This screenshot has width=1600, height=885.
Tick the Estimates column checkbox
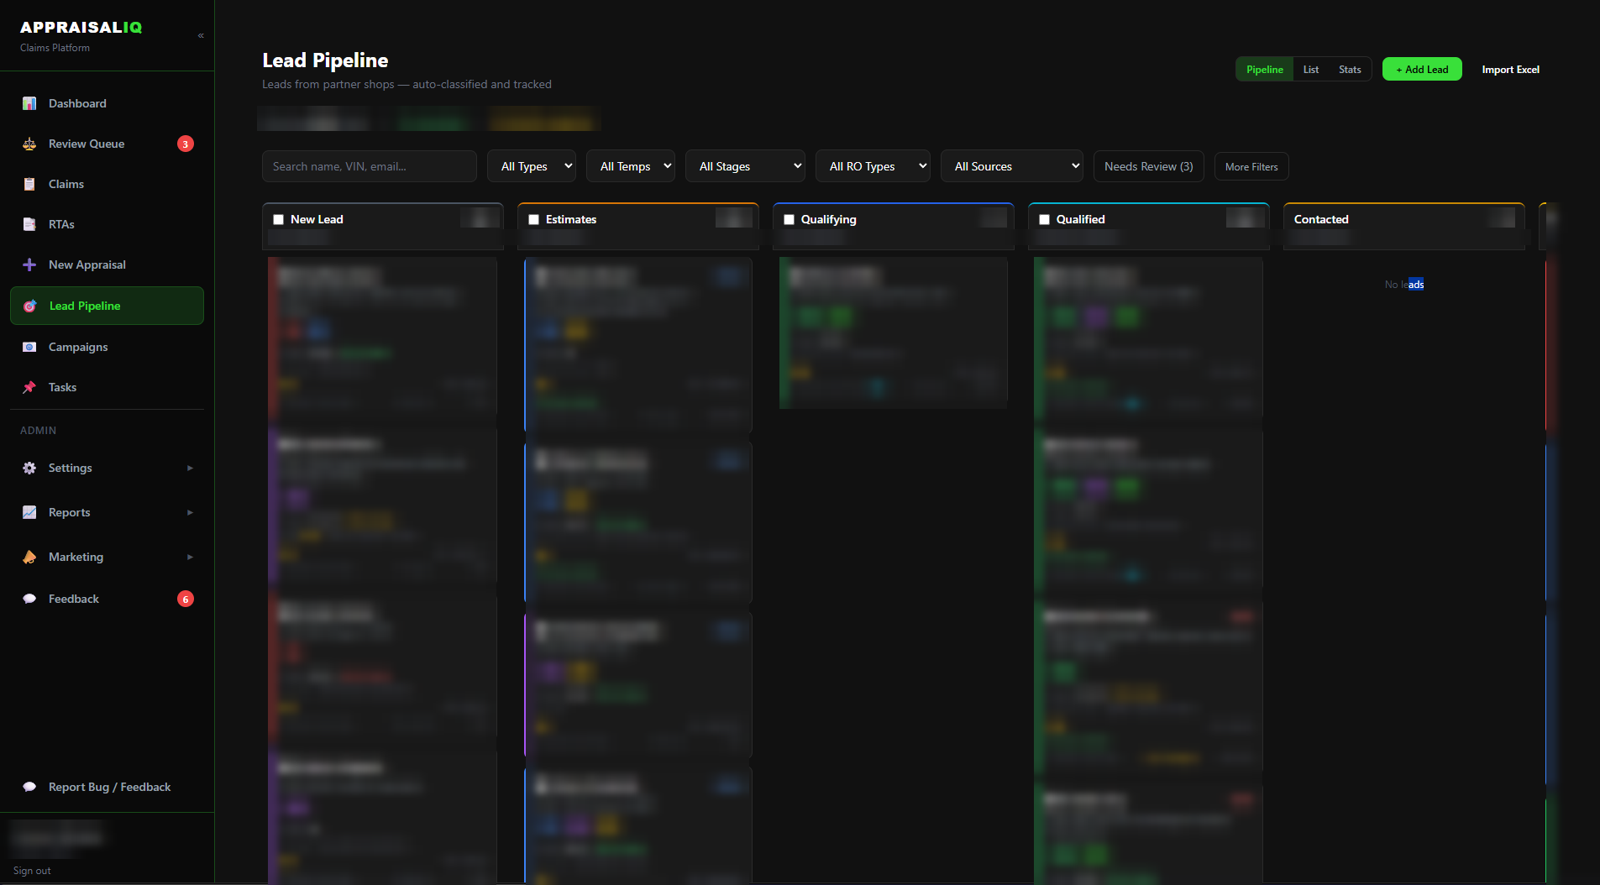534,220
